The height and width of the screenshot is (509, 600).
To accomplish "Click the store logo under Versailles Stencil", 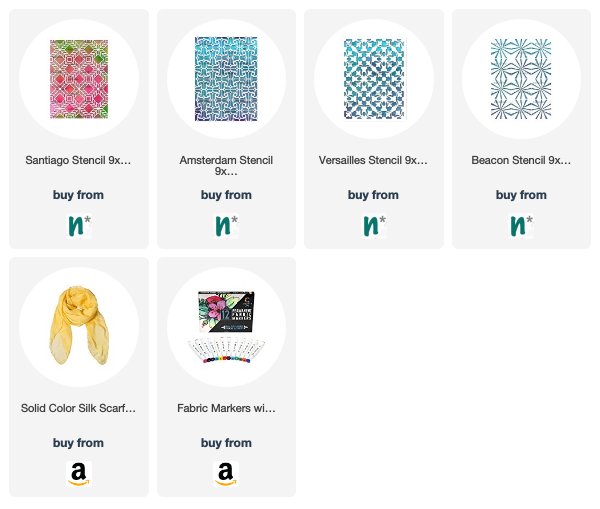I will 374,226.
